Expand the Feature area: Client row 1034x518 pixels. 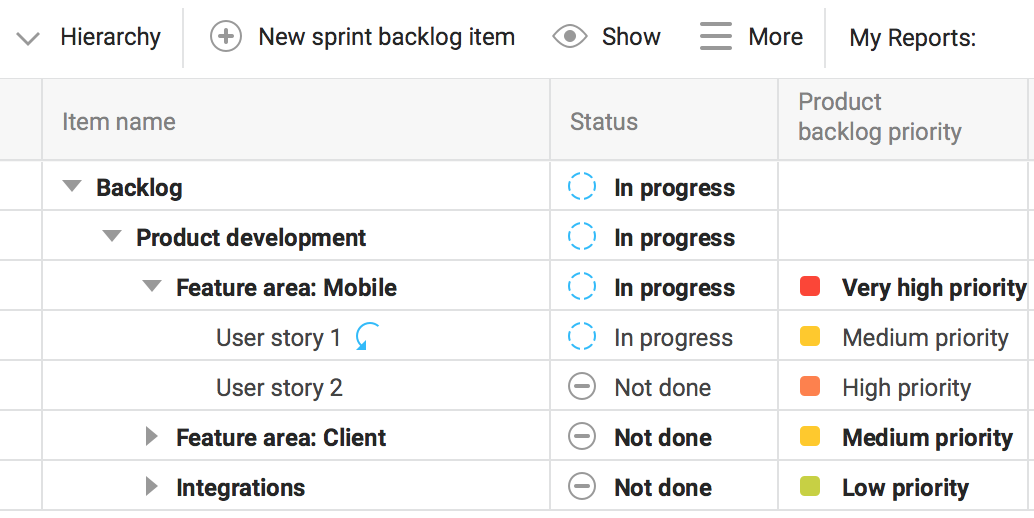[152, 437]
